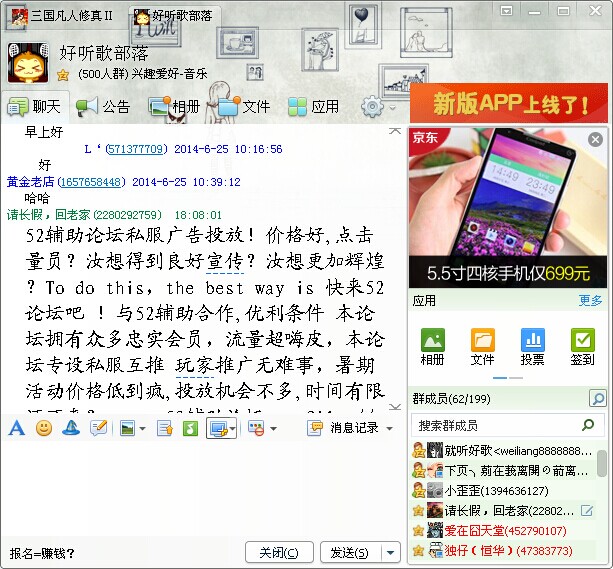This screenshot has height=569, width=613.
Task: Open the 相册 app in sidebar
Action: [432, 347]
